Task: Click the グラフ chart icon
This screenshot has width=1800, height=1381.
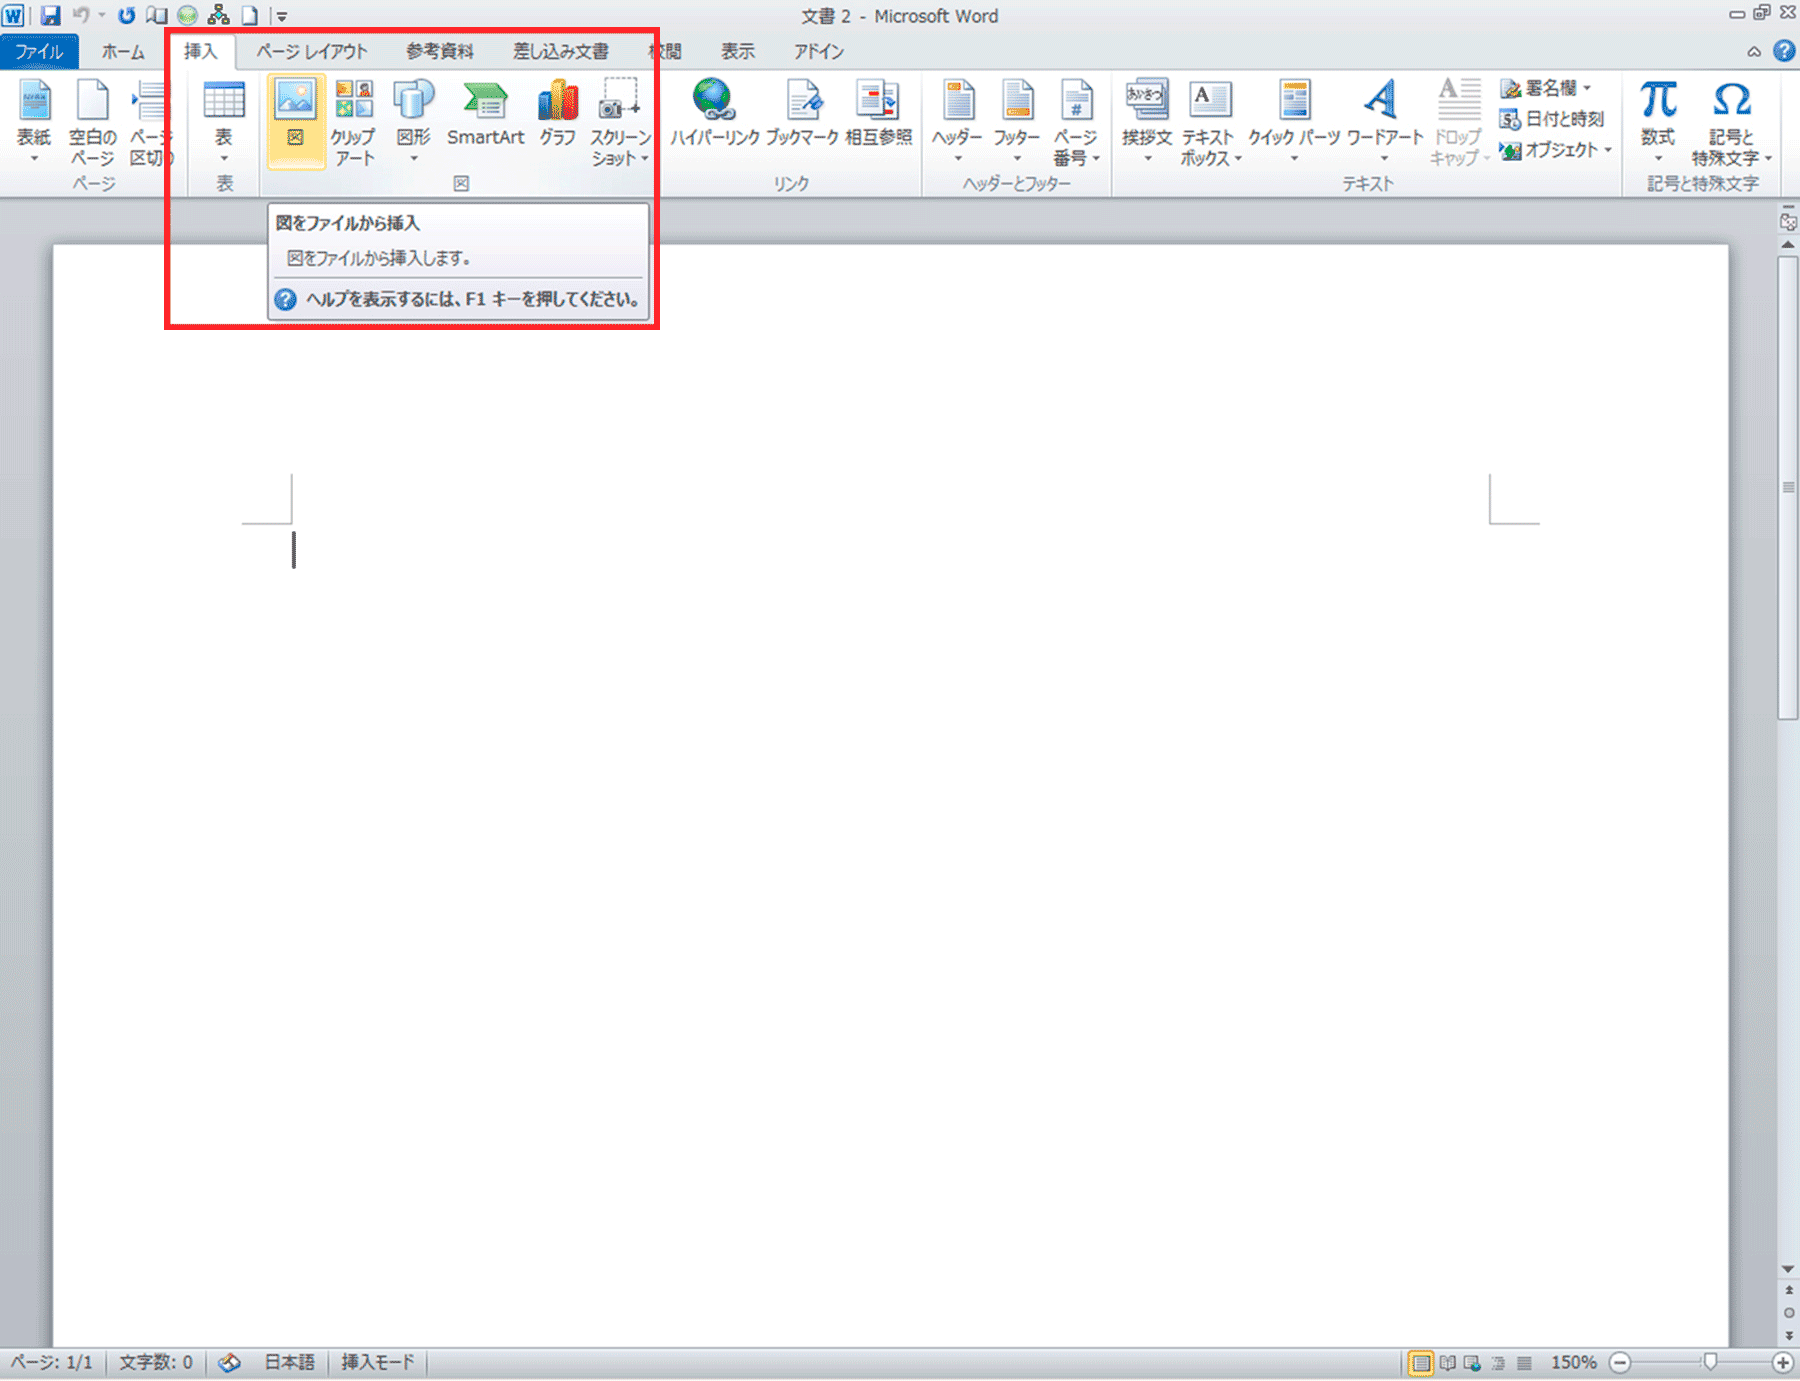Action: point(557,115)
